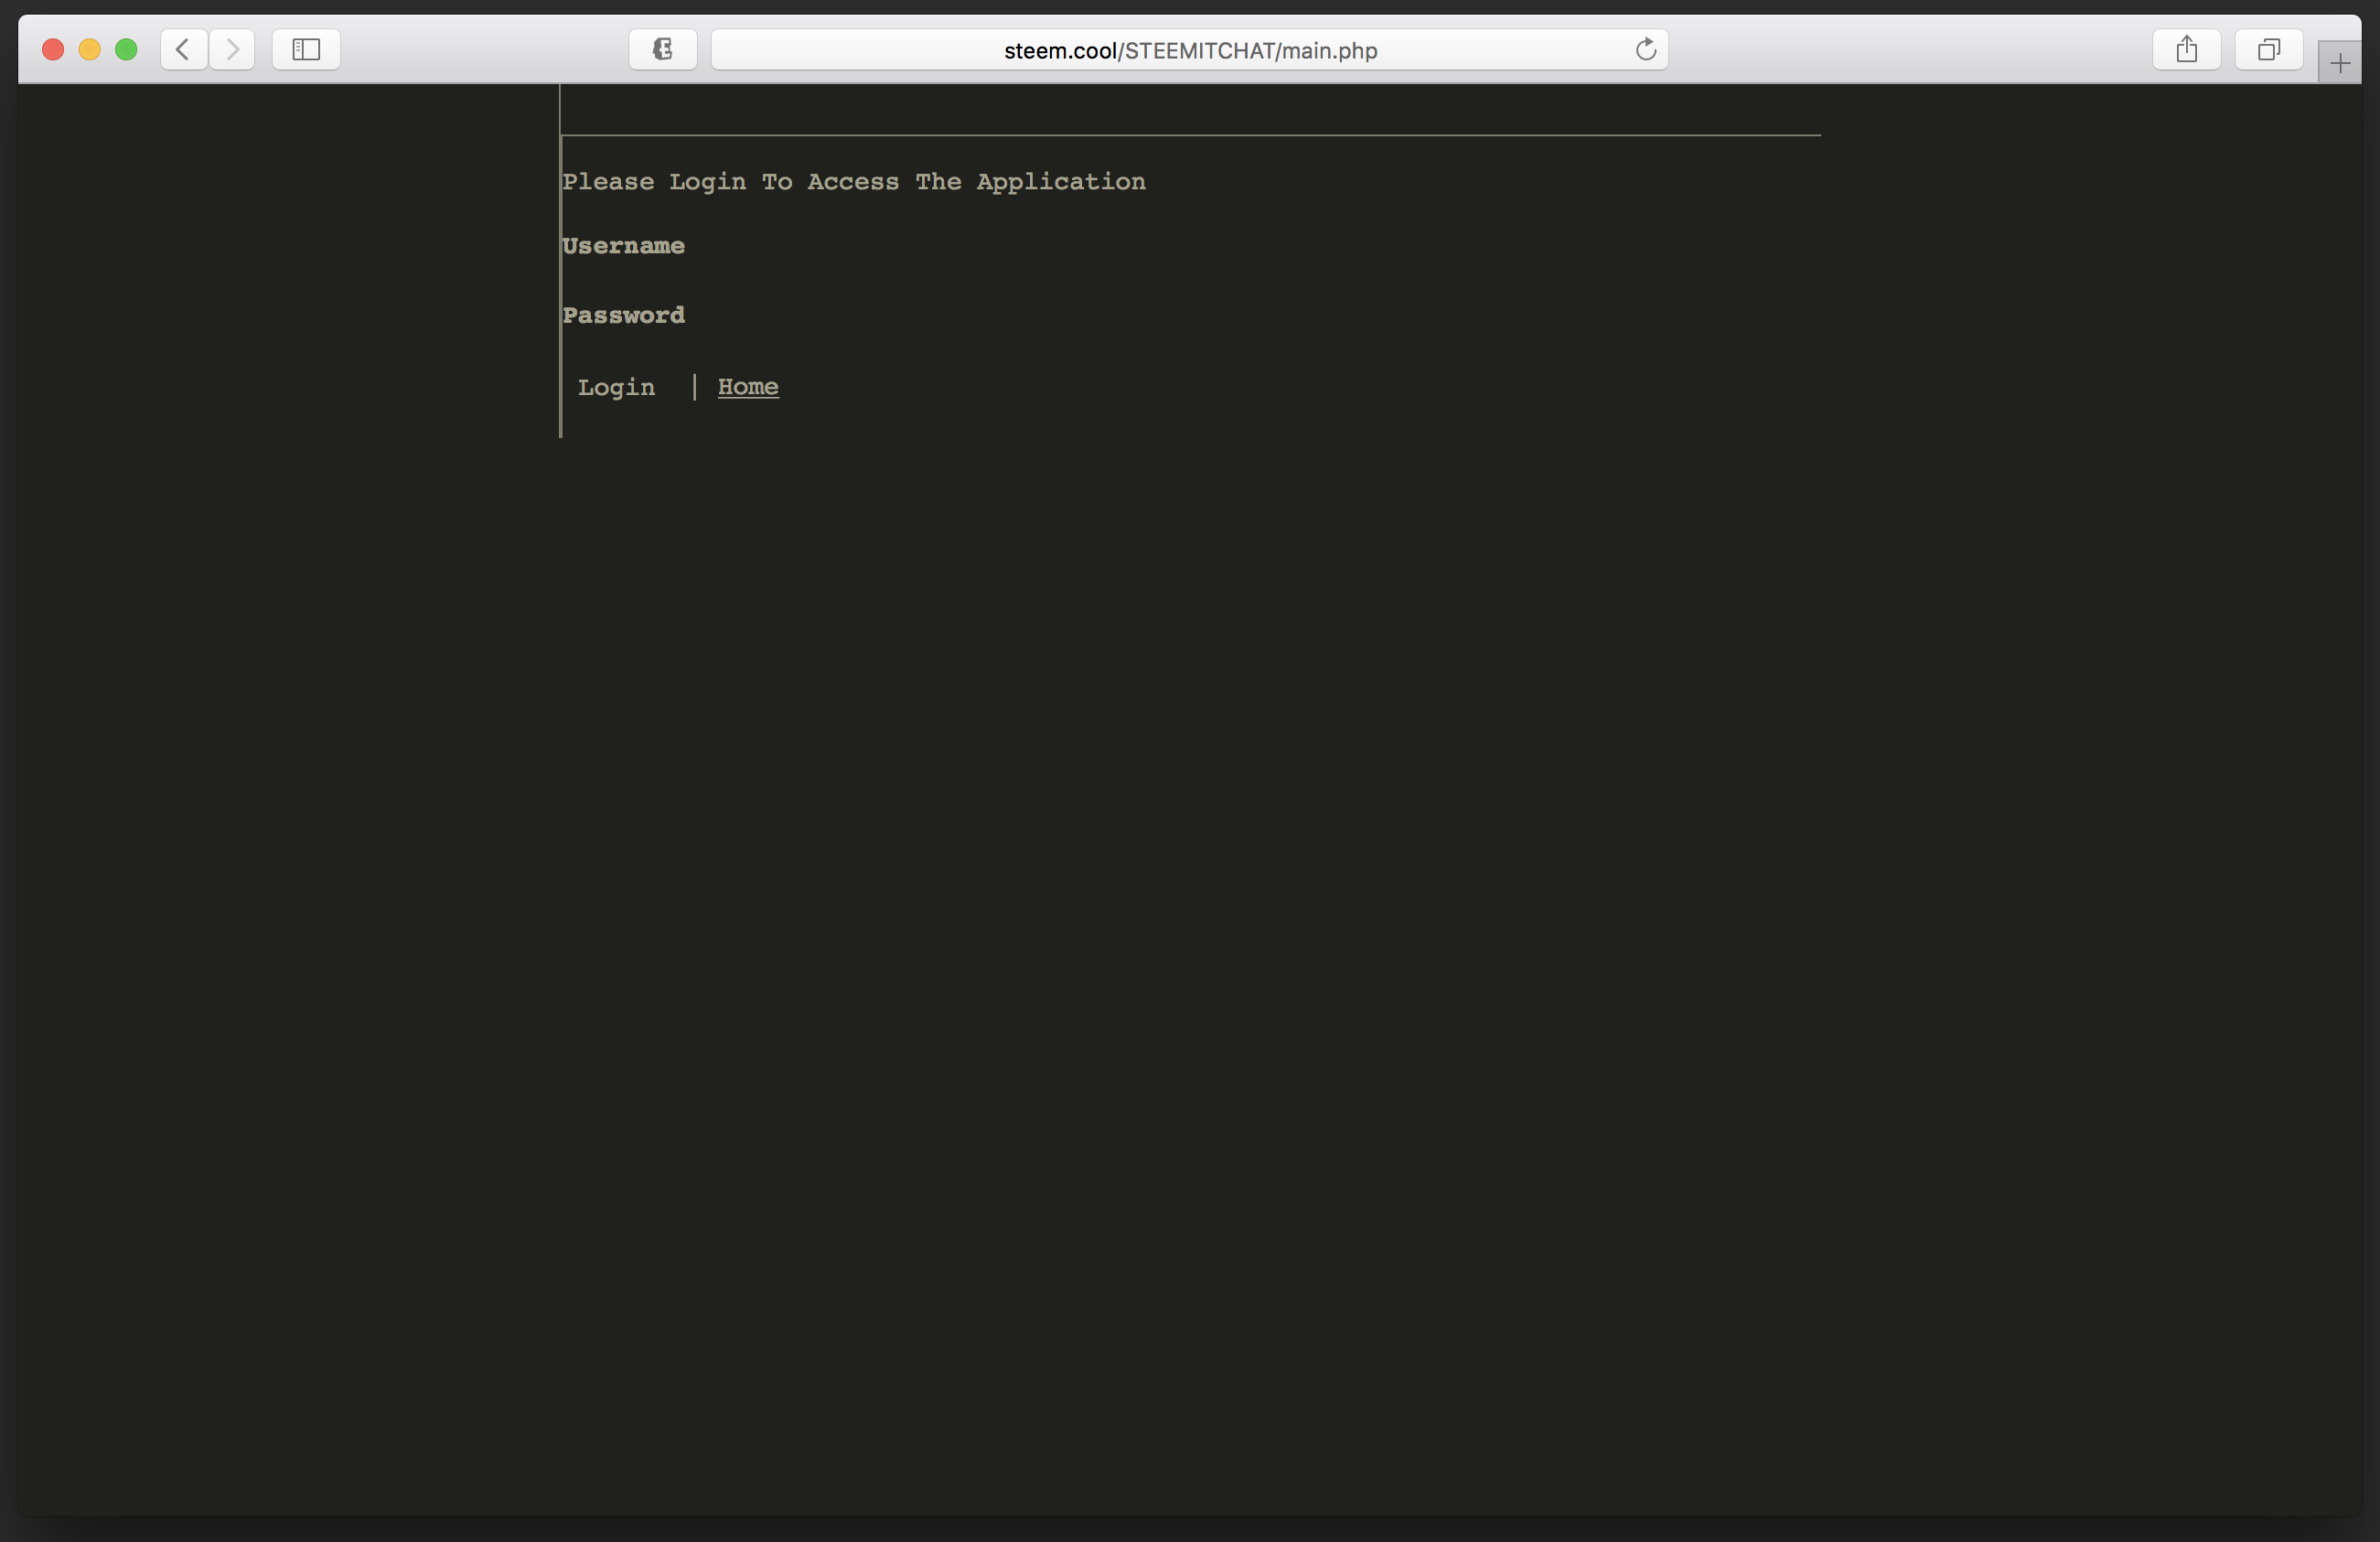Screen dimensions: 2380x1542
Task: Focus the address bar showing steem.cool
Action: tap(1189, 49)
